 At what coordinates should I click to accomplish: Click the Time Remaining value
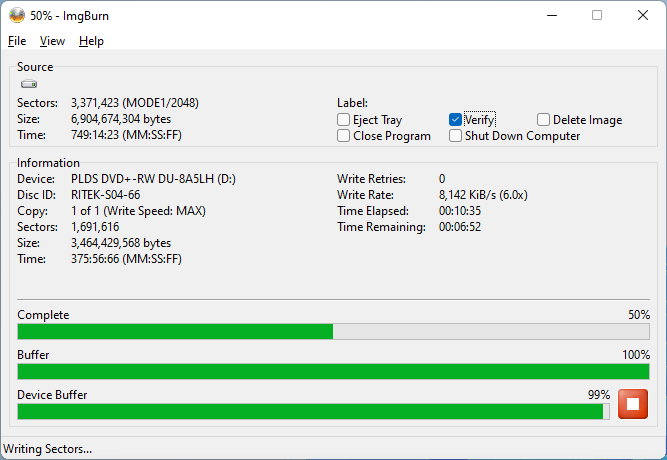point(460,227)
